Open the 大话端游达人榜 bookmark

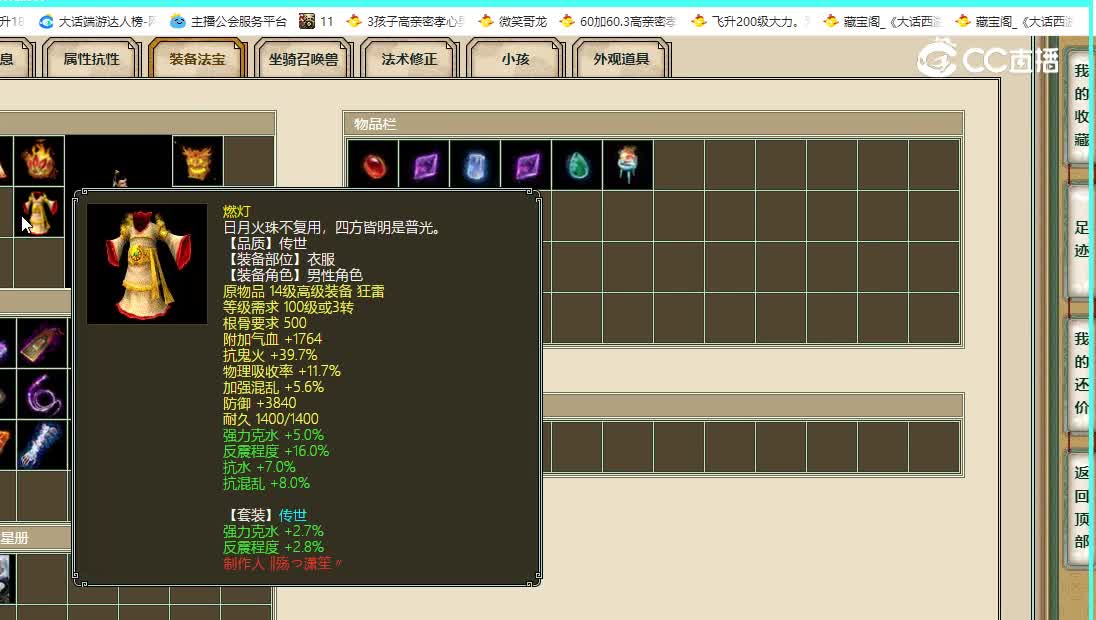pyautogui.click(x=98, y=22)
